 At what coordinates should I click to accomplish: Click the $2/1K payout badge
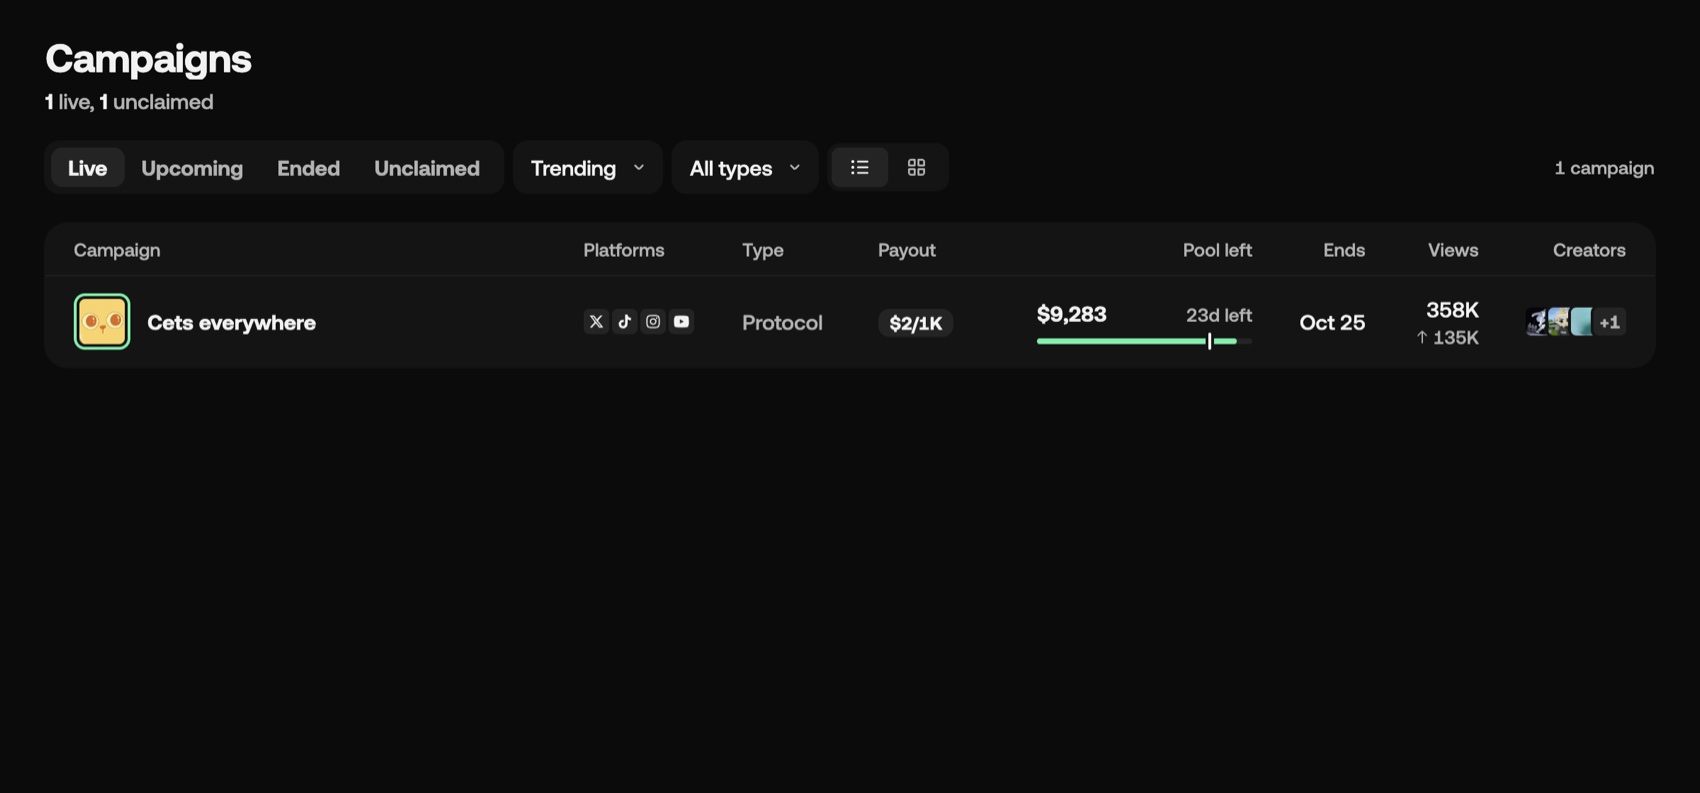(916, 323)
